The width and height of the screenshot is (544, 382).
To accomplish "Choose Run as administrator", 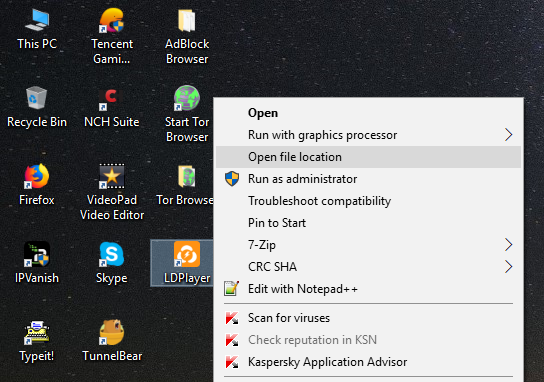I will tap(368, 179).
